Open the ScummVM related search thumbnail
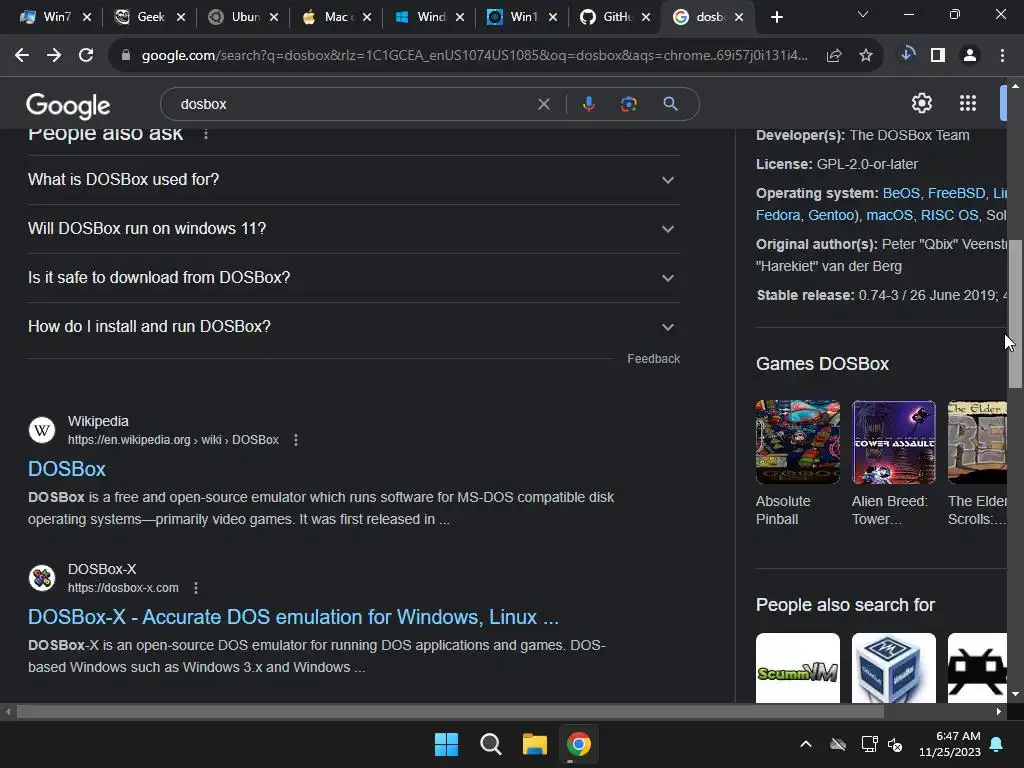This screenshot has height=768, width=1024. [x=797, y=668]
